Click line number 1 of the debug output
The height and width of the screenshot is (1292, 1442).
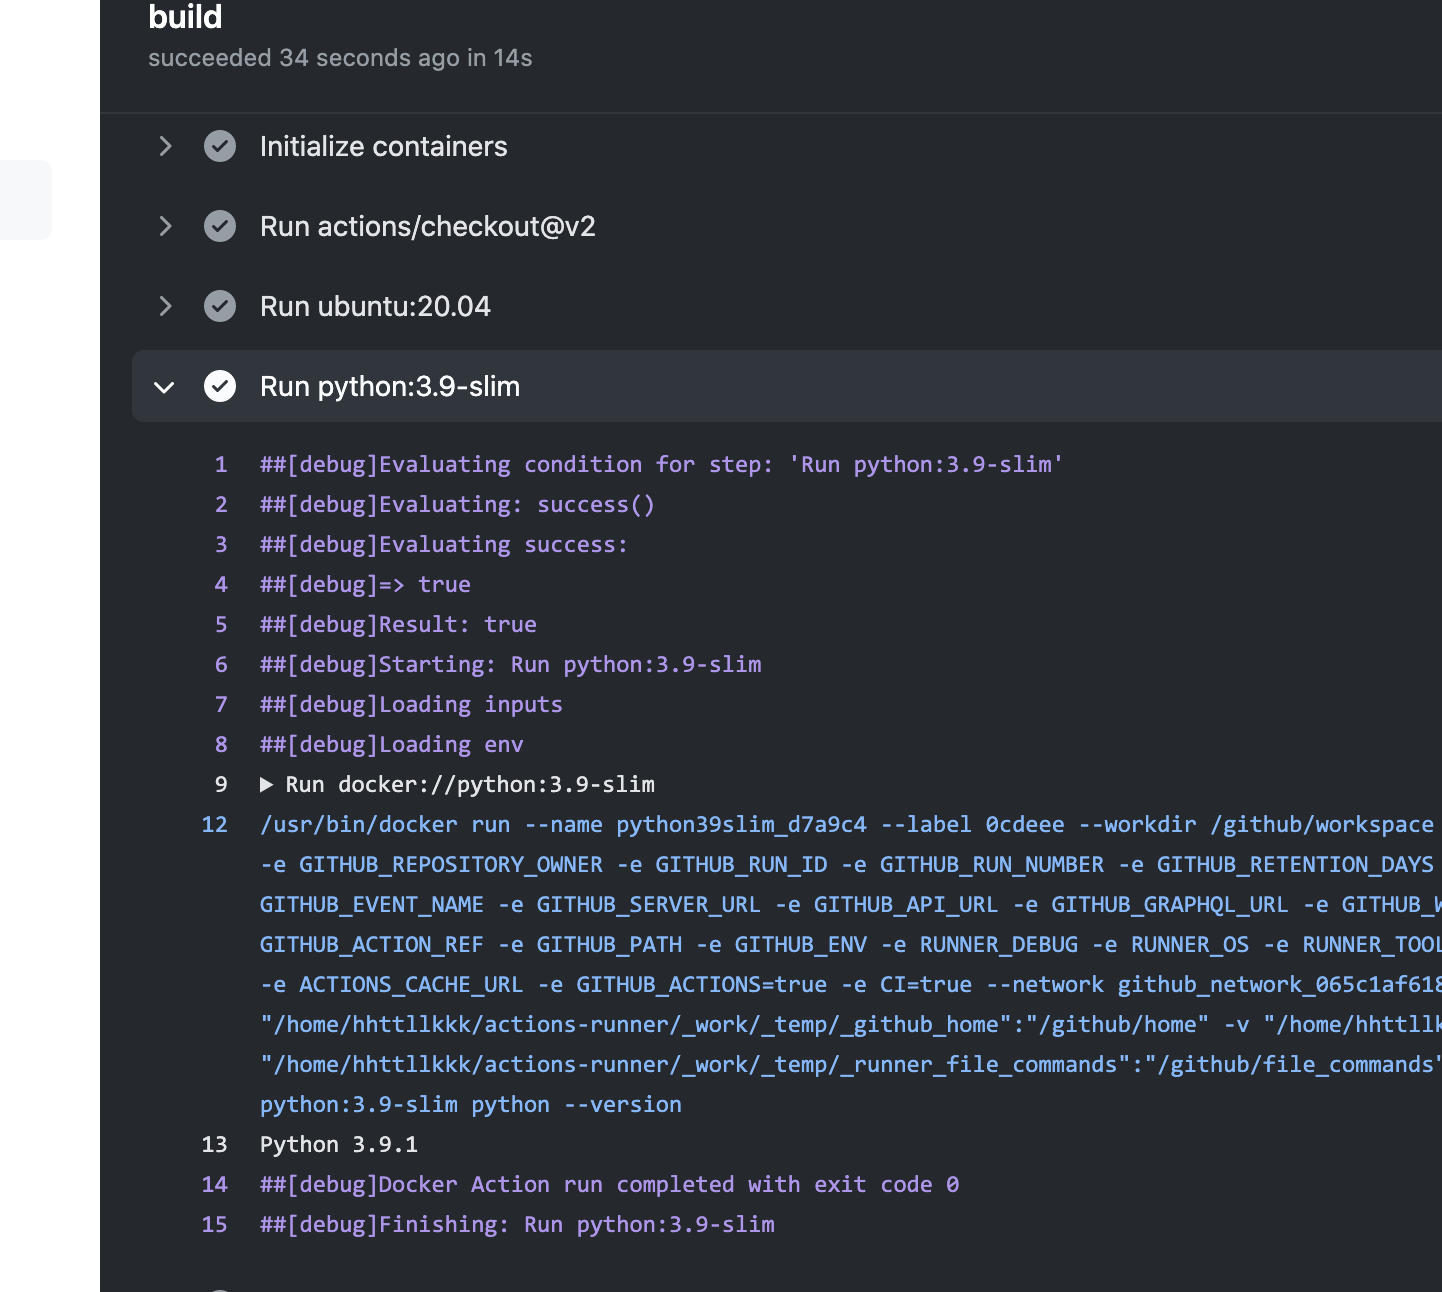[221, 464]
